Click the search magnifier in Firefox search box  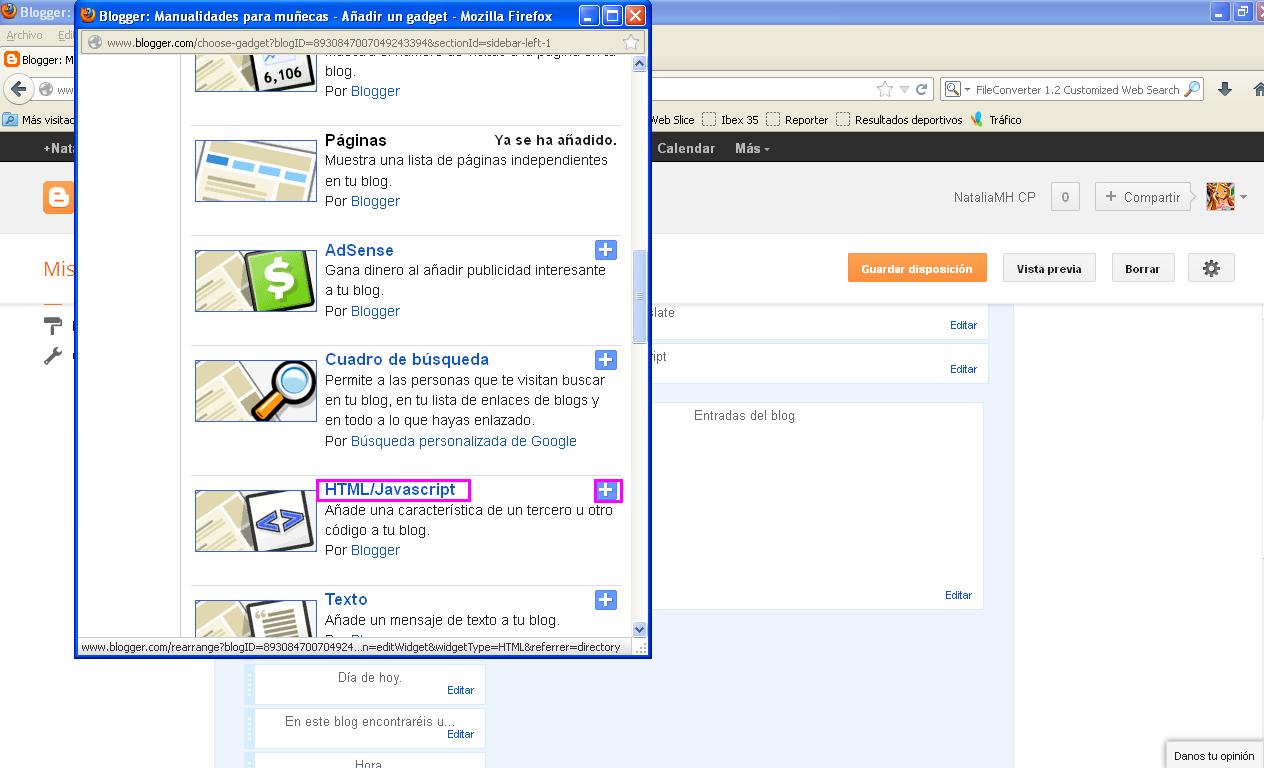pos(1191,89)
